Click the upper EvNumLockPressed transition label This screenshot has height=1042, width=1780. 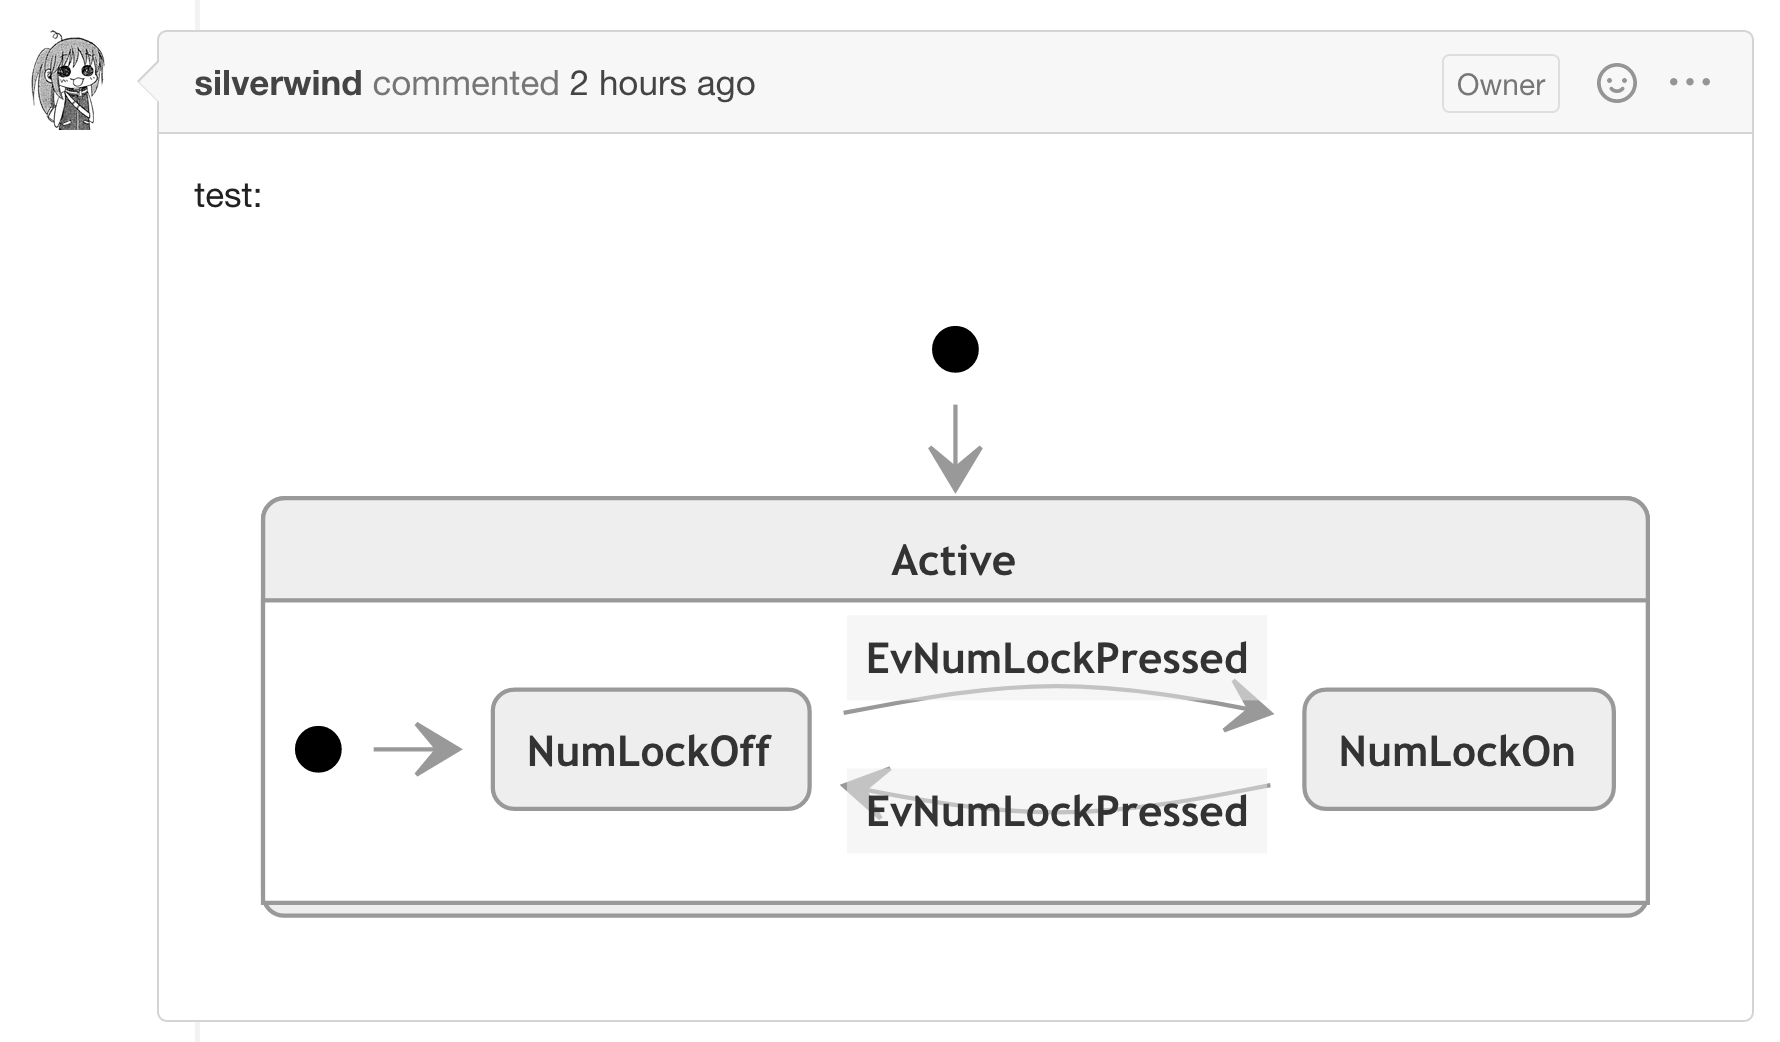1056,658
